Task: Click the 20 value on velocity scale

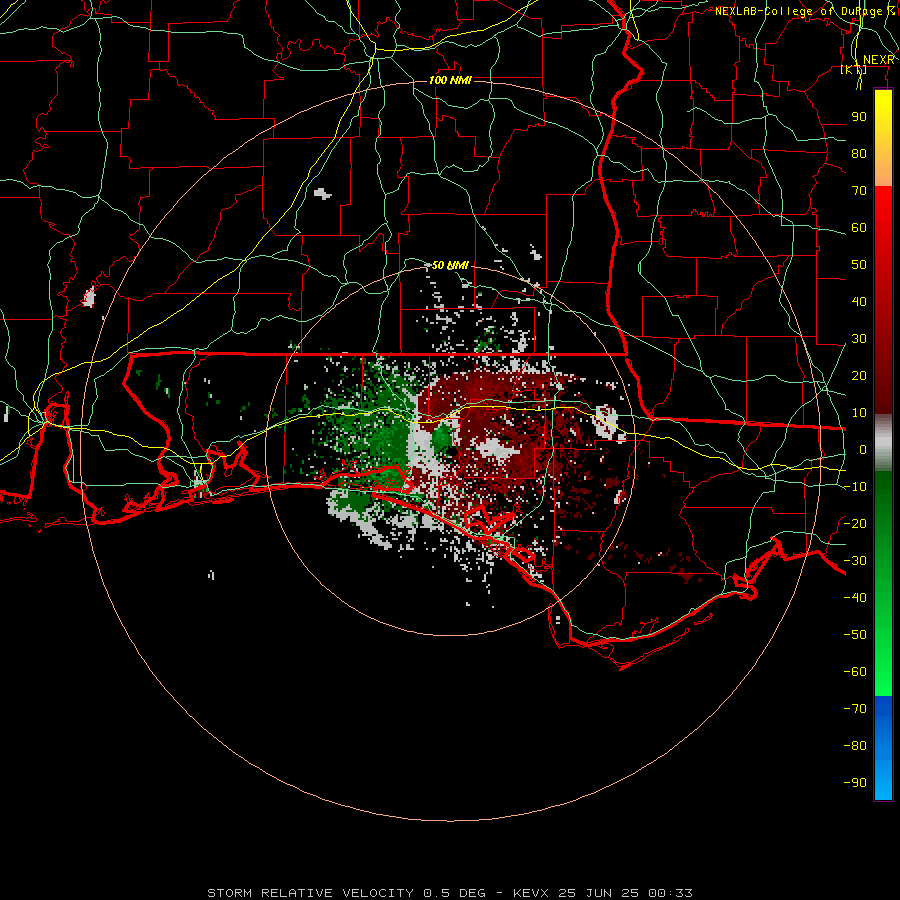Action: point(859,376)
